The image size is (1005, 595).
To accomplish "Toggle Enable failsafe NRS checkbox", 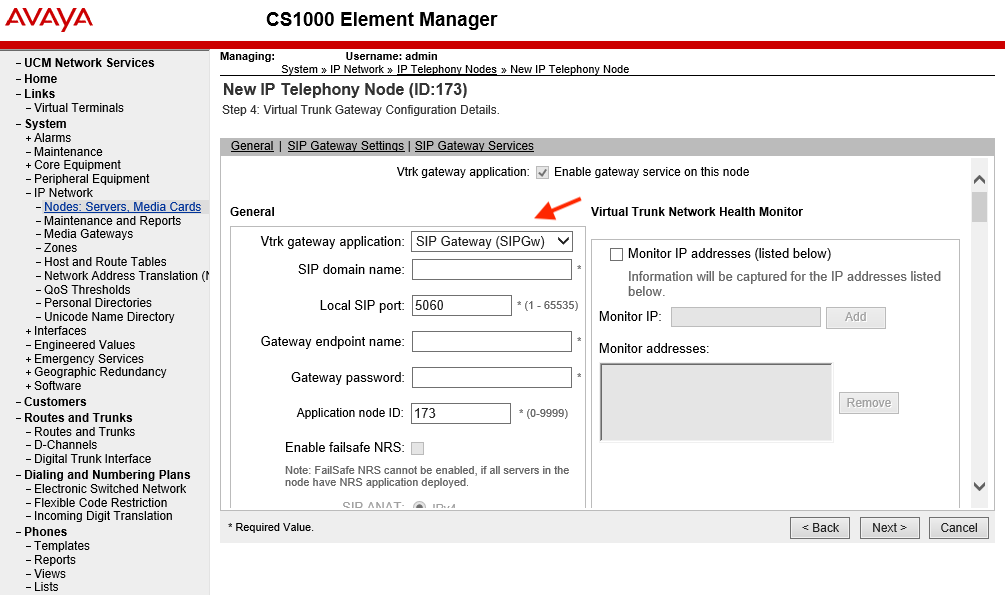I will click(417, 448).
